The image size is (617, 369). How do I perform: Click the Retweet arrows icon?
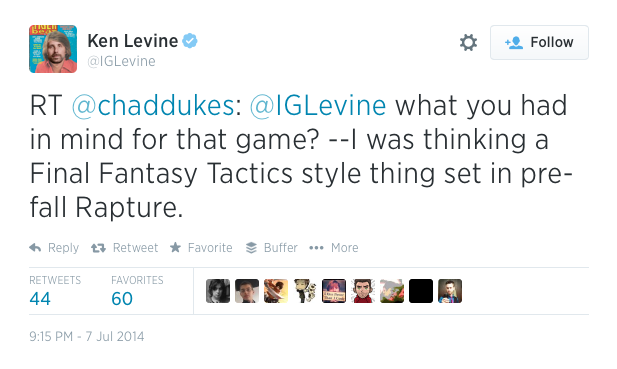(x=98, y=248)
